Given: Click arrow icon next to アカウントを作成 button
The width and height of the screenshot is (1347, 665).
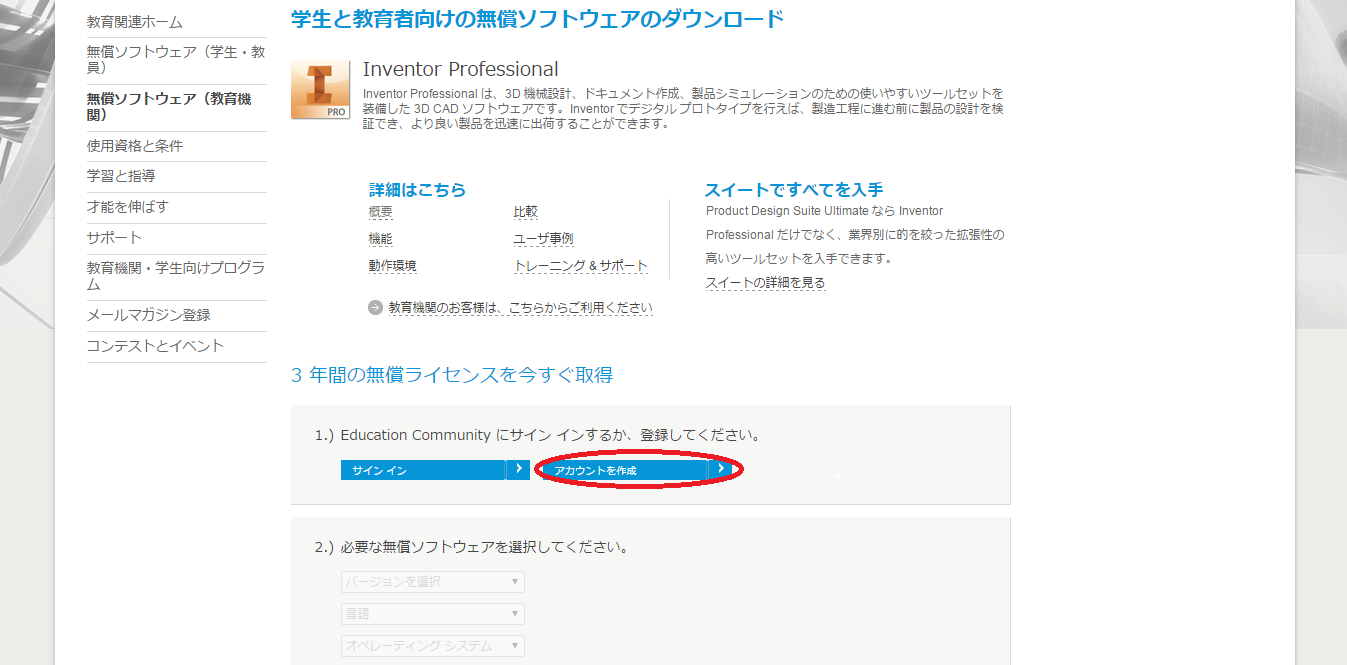Looking at the screenshot, I should 720,469.
